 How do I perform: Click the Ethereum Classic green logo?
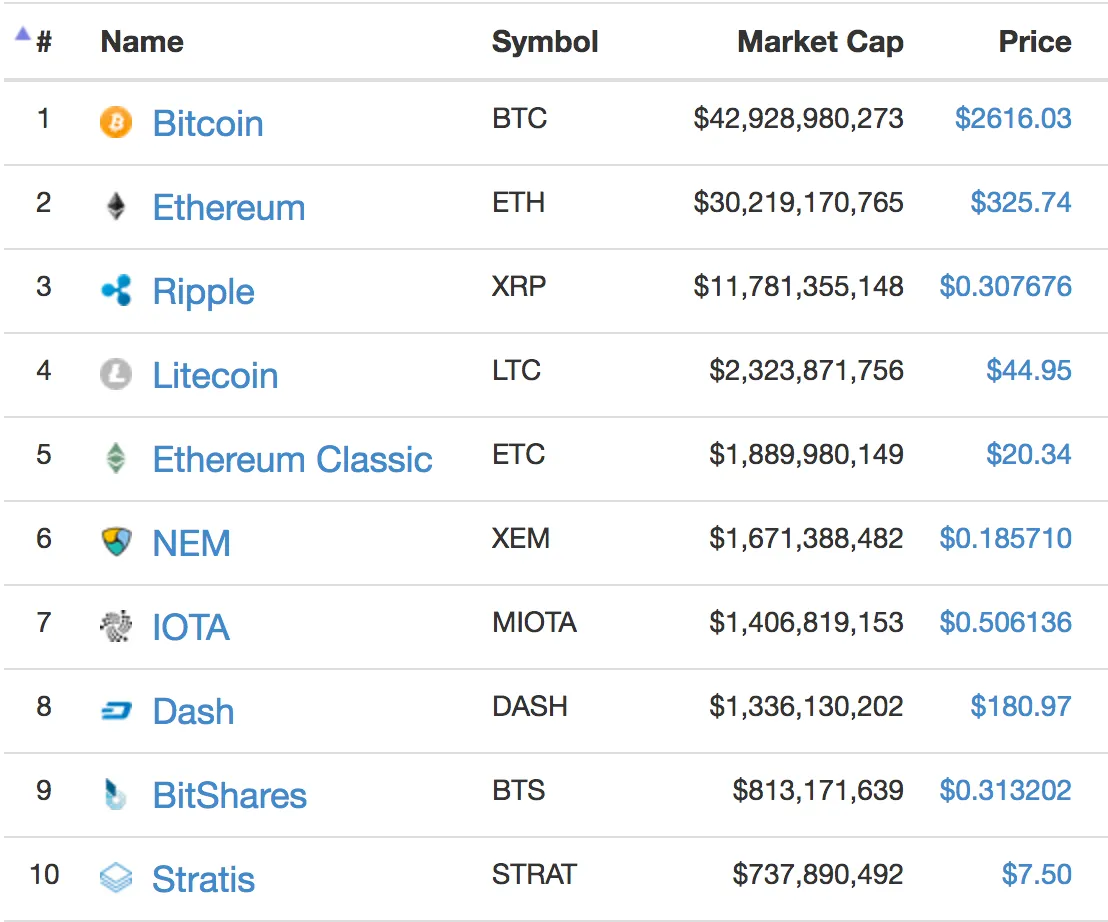tap(116, 459)
